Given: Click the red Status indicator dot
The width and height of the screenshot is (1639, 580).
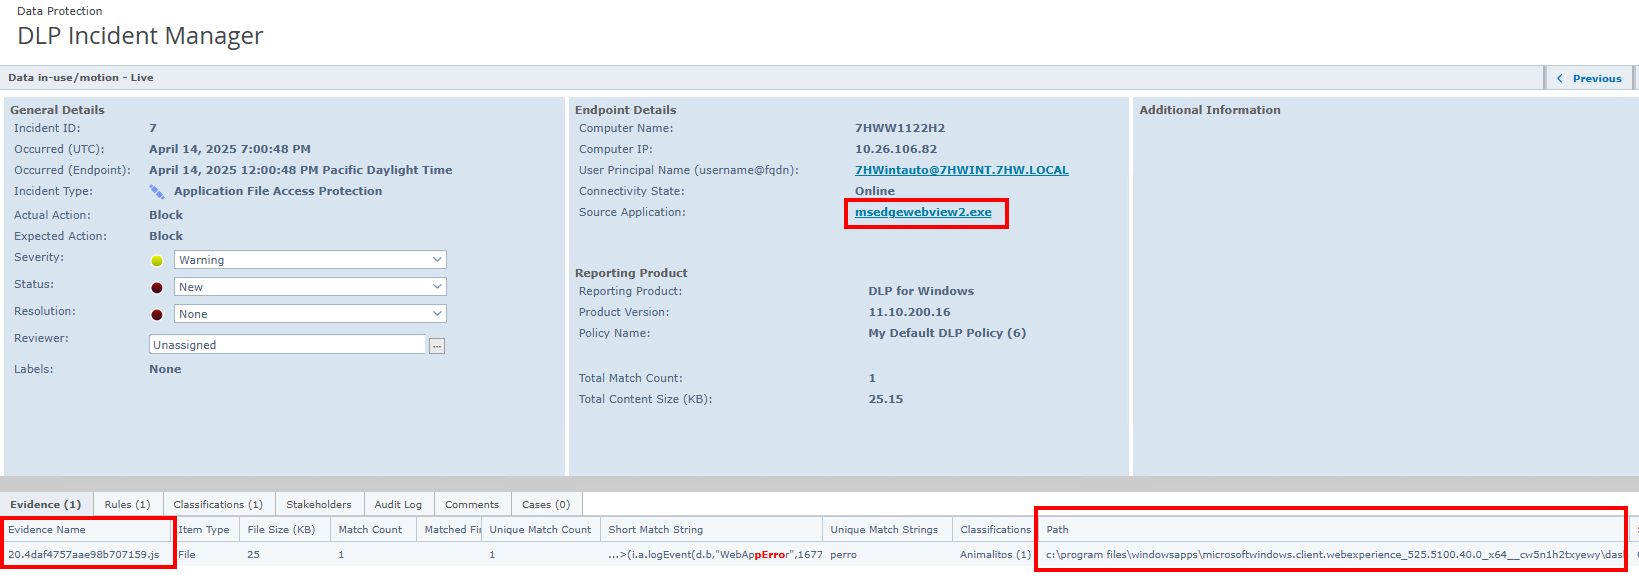Looking at the screenshot, I should 157,288.
